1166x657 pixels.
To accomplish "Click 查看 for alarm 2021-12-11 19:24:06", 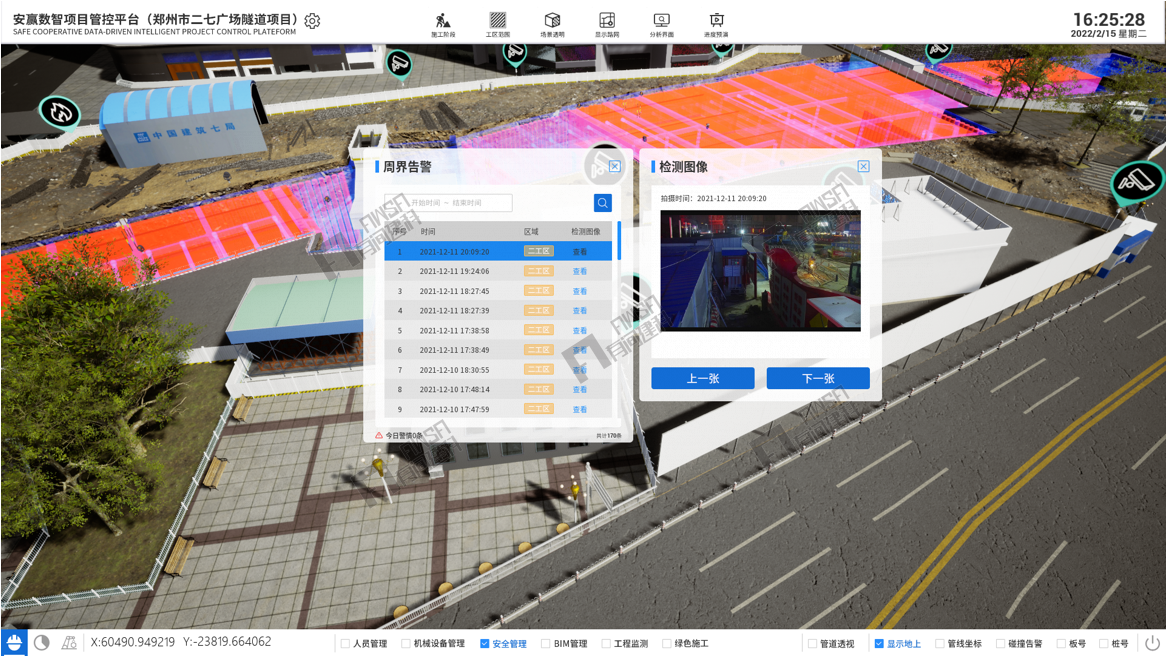I will [580, 271].
